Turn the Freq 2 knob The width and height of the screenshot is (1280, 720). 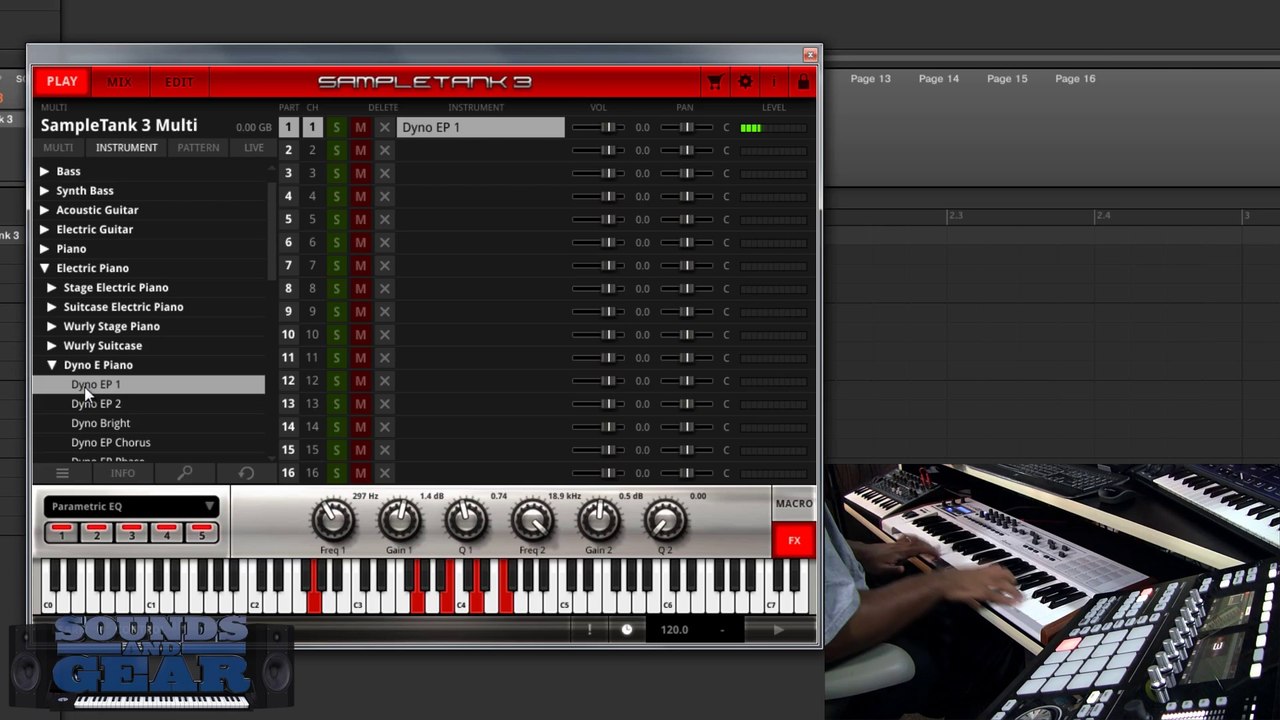(532, 519)
